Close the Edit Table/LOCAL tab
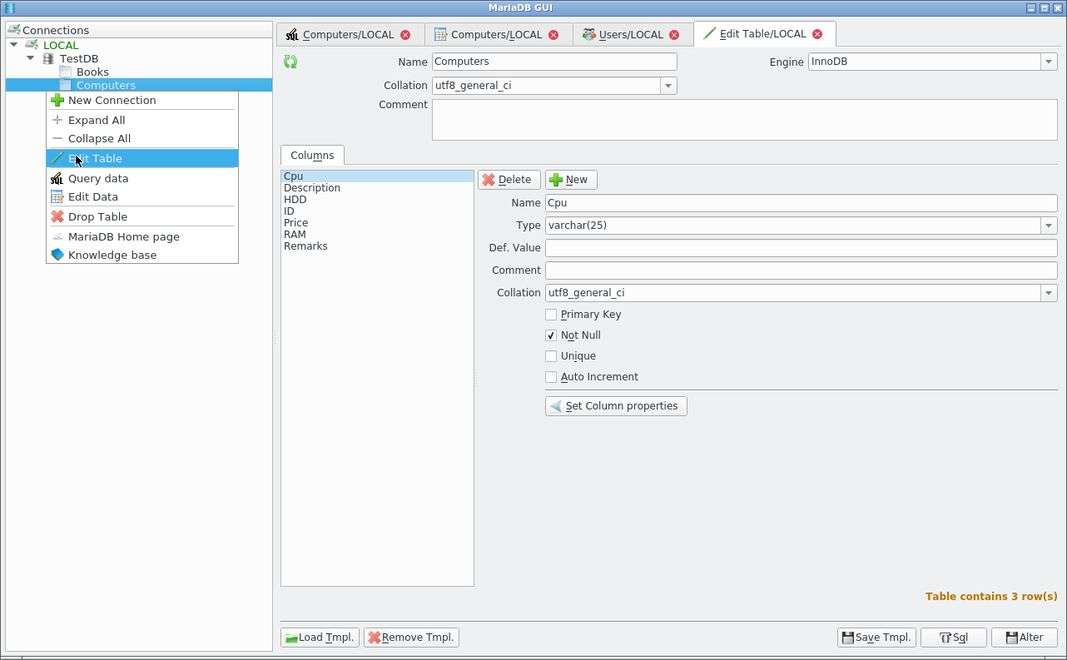The width and height of the screenshot is (1067, 660). [x=817, y=34]
